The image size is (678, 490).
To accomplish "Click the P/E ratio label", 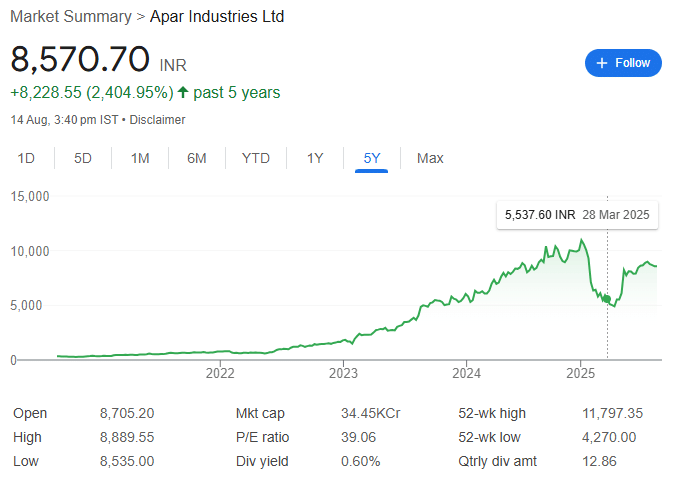I will [262, 437].
